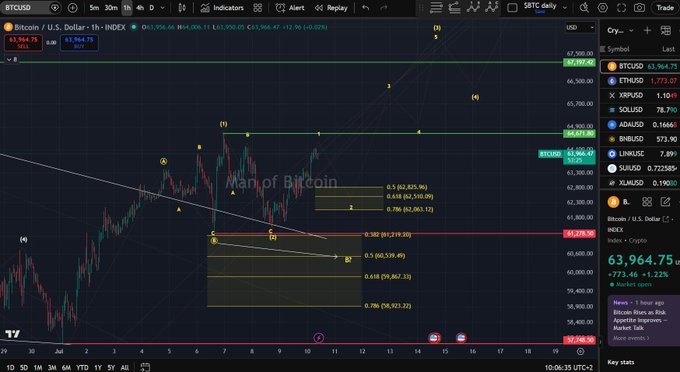
Task: Add symbol to watchlist plus icon
Action: 647,30
